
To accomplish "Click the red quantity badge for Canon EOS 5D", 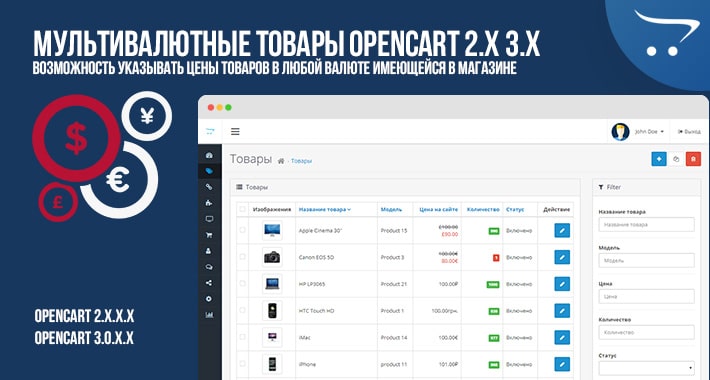I will 496,258.
